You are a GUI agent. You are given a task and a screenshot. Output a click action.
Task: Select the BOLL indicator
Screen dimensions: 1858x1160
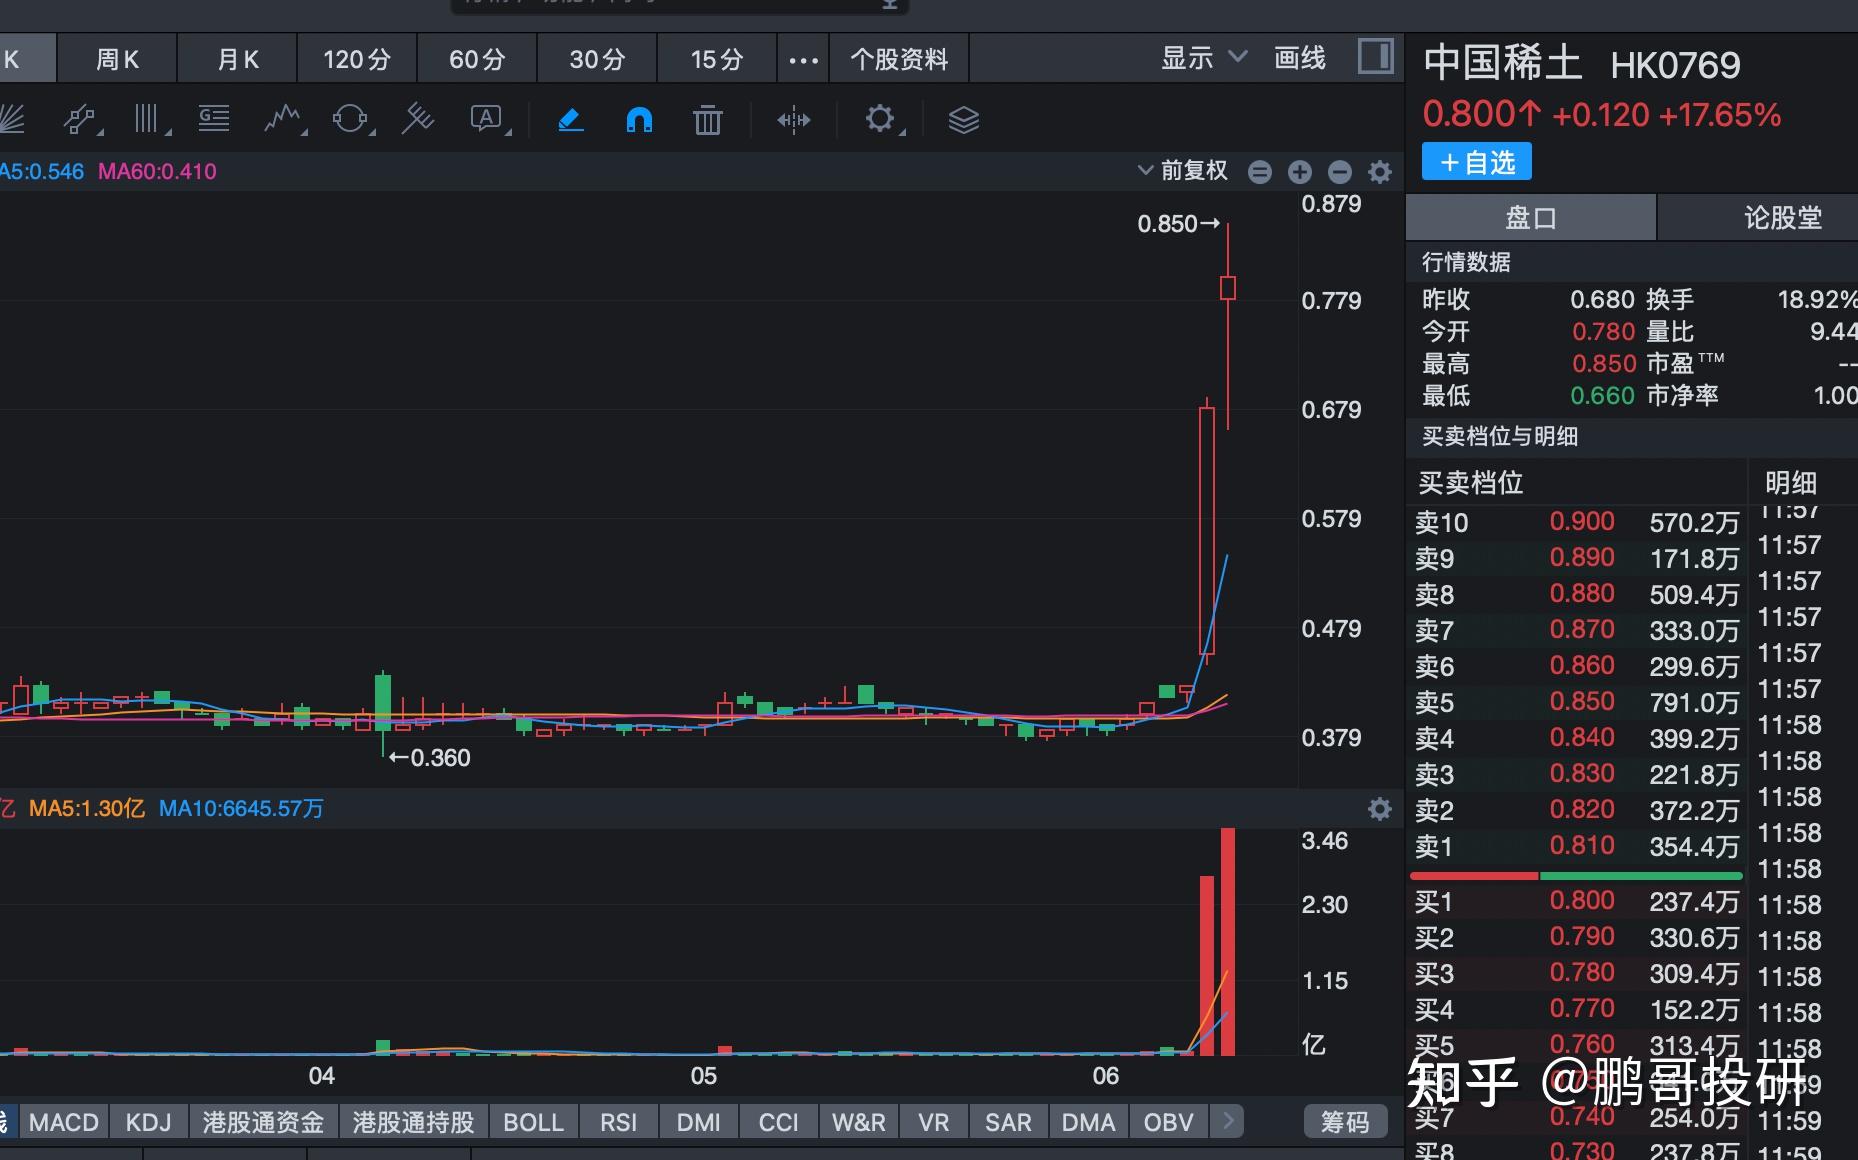tap(533, 1122)
